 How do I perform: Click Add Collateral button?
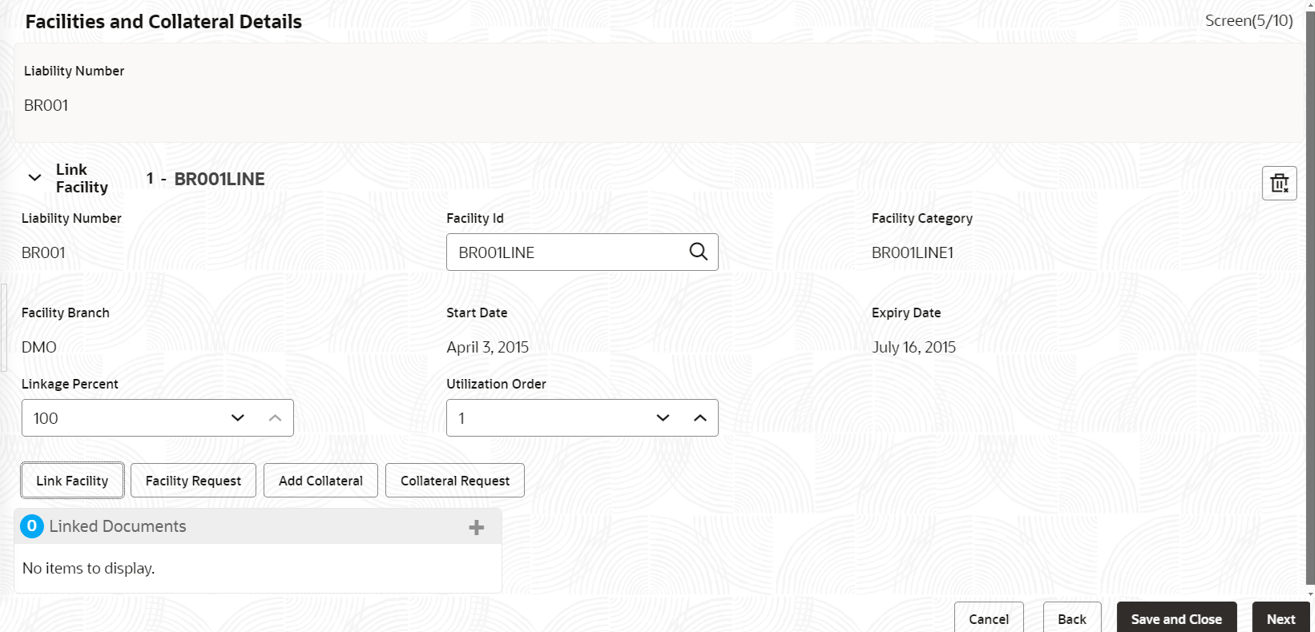click(320, 480)
